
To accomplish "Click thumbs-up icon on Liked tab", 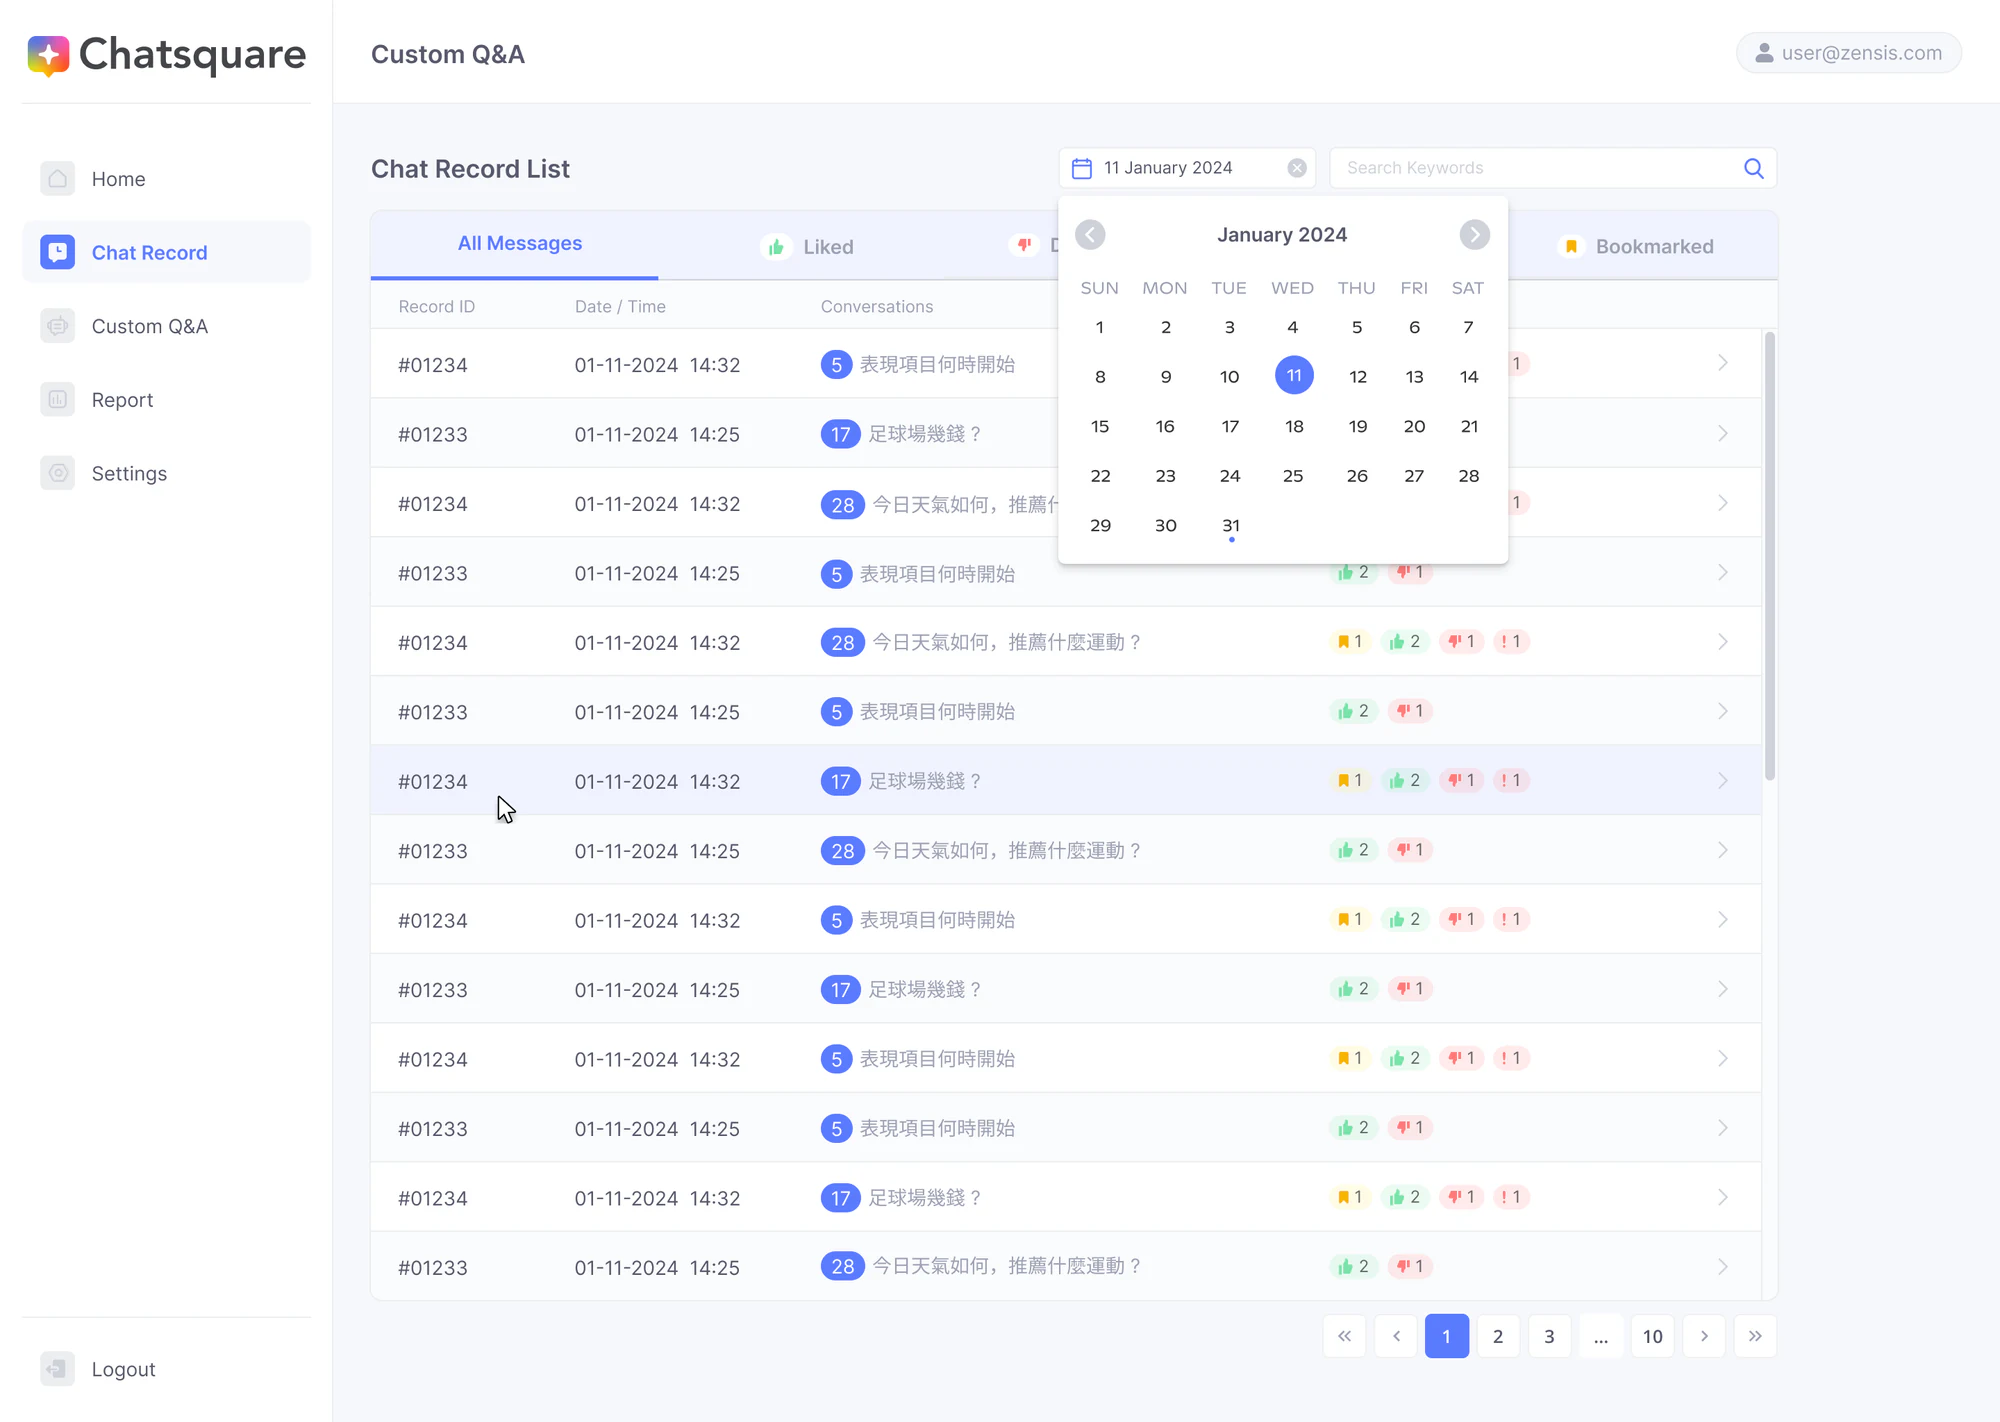I will pos(776,247).
